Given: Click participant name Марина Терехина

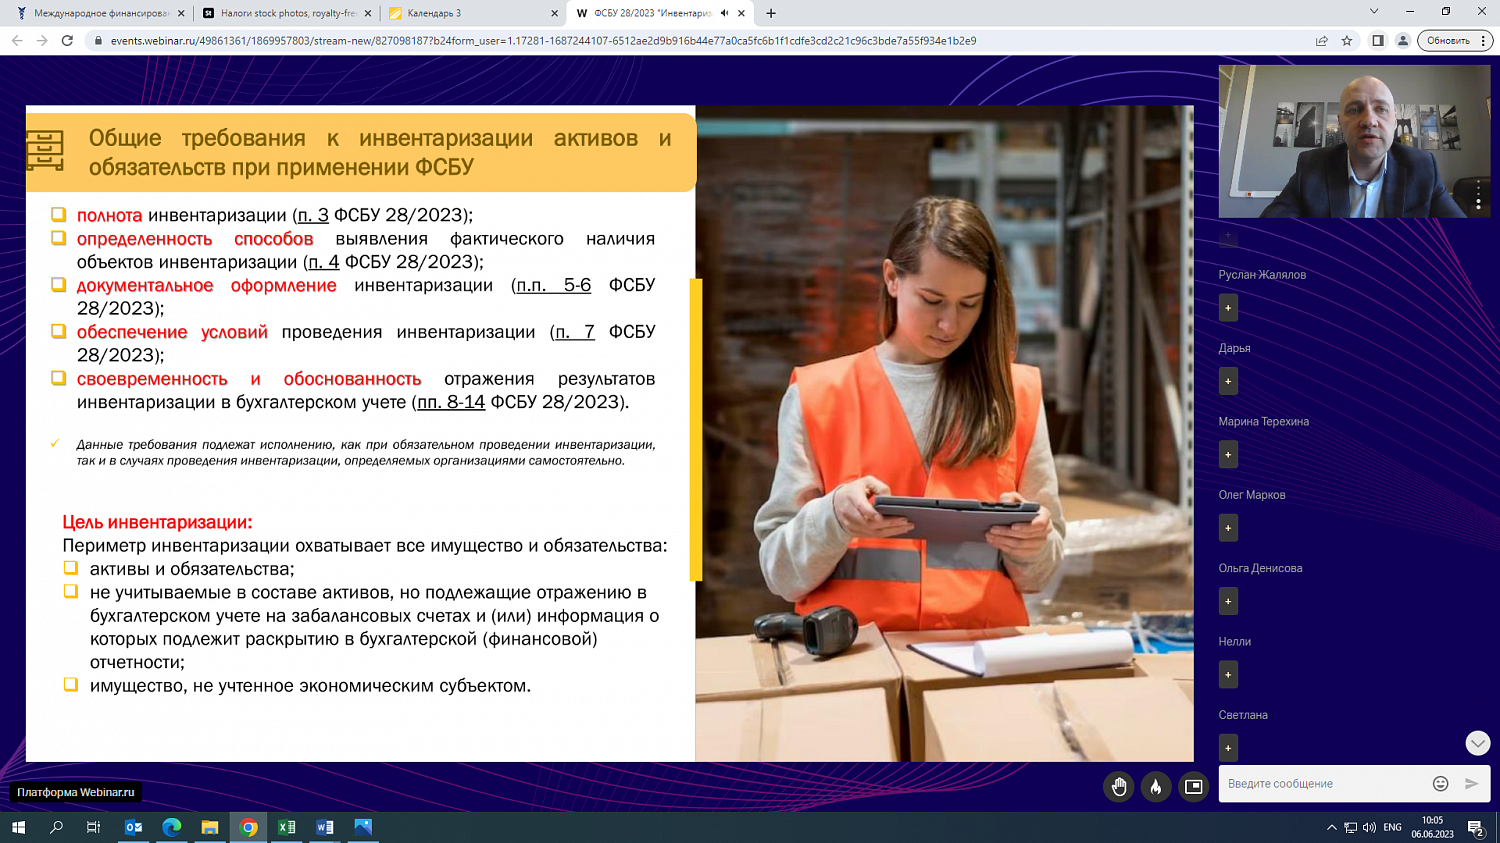Looking at the screenshot, I should coord(1264,422).
